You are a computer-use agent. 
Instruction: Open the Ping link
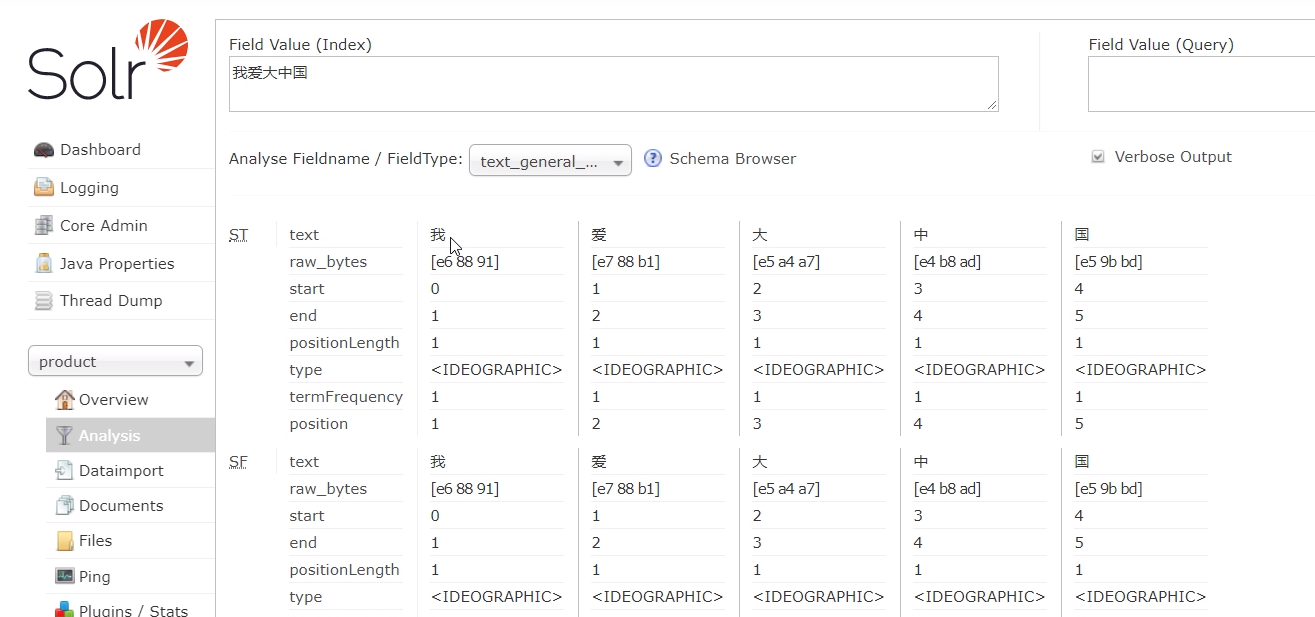click(95, 577)
